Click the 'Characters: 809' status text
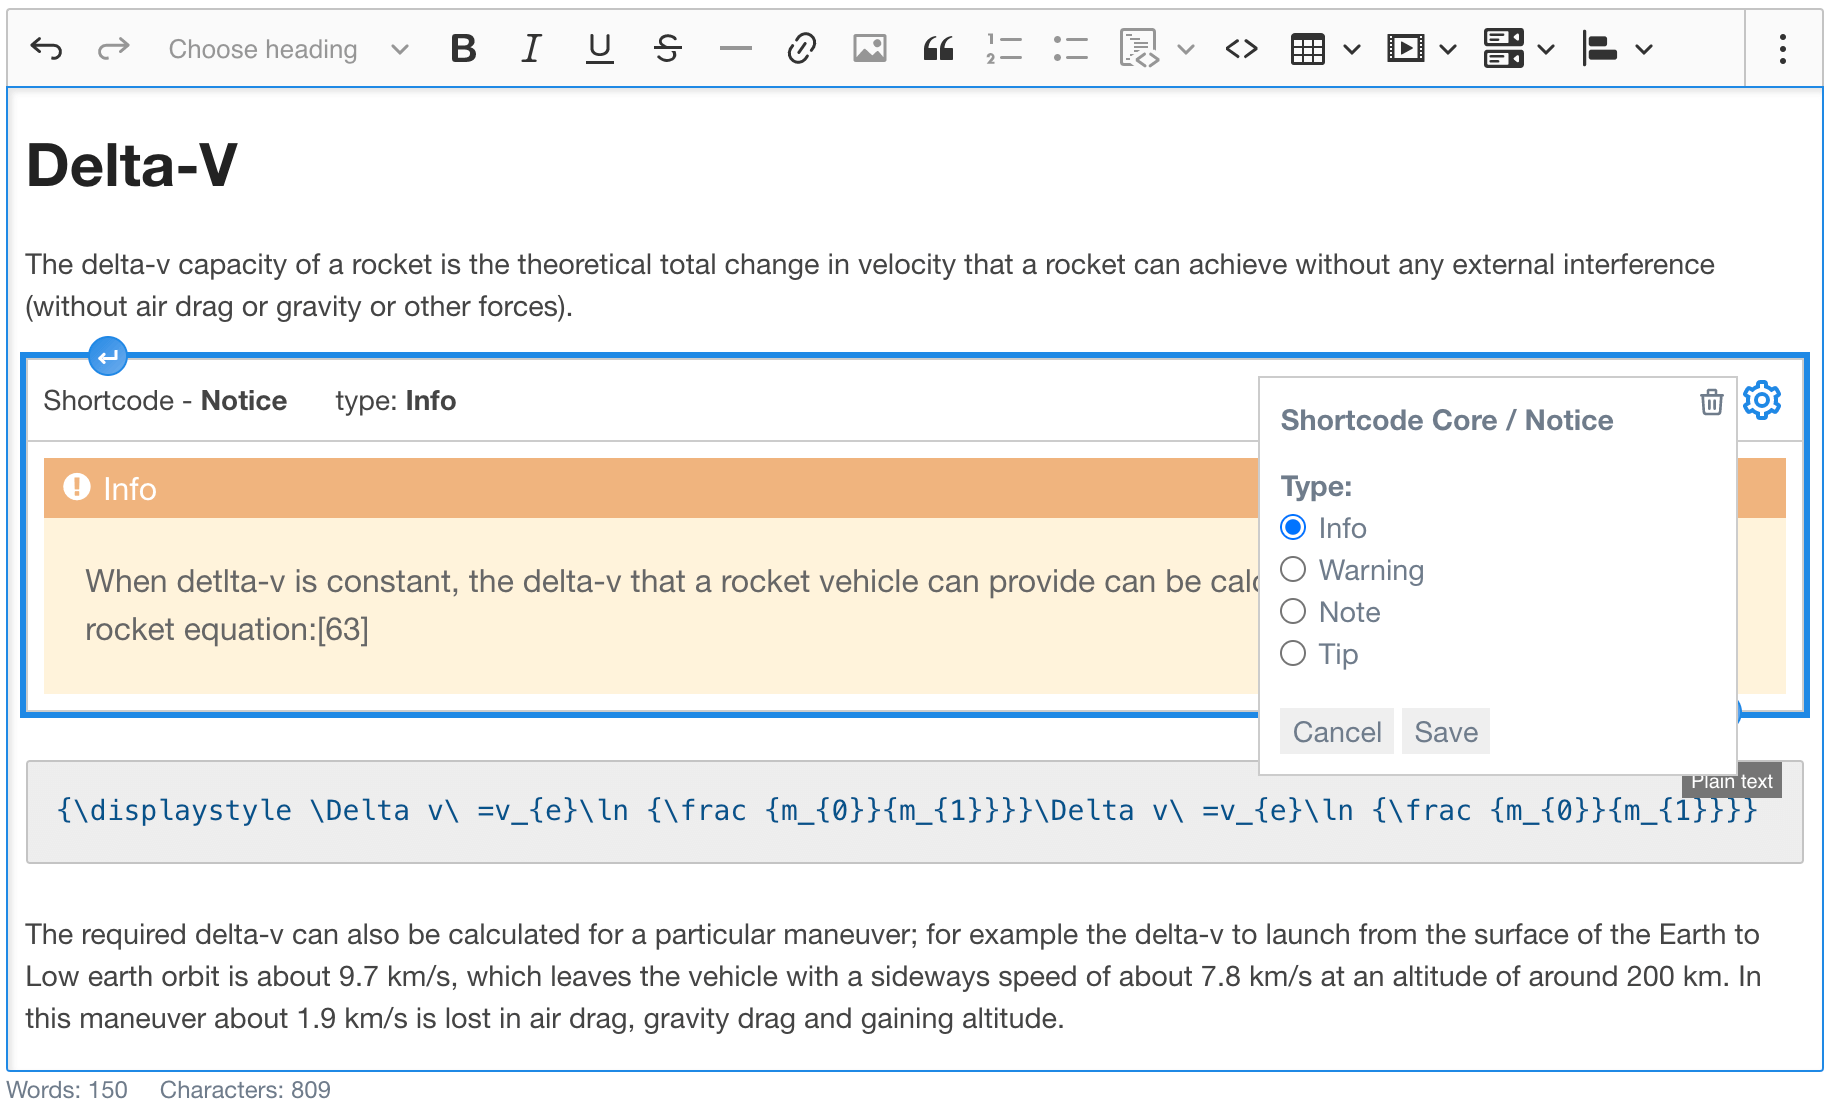 [x=245, y=1090]
